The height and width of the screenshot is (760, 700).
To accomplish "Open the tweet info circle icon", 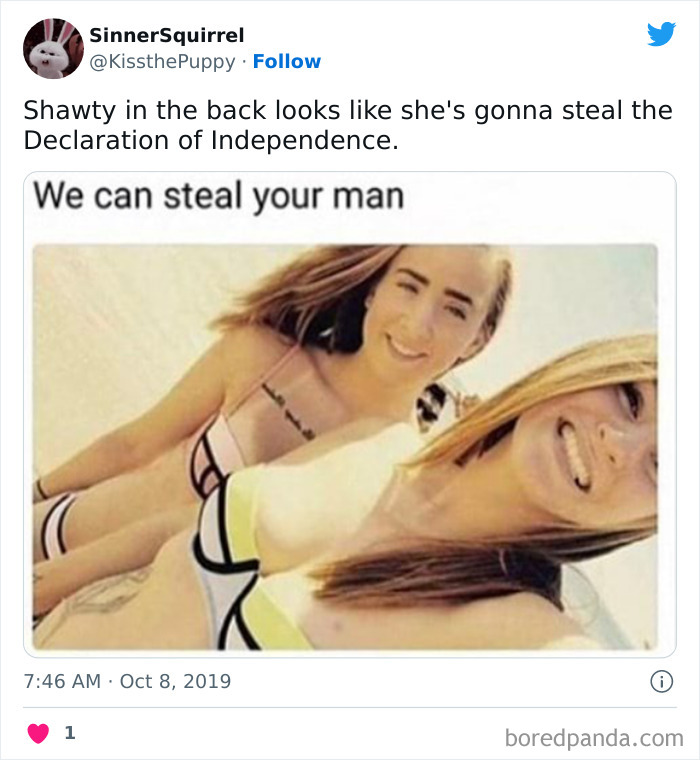I will pyautogui.click(x=661, y=681).
